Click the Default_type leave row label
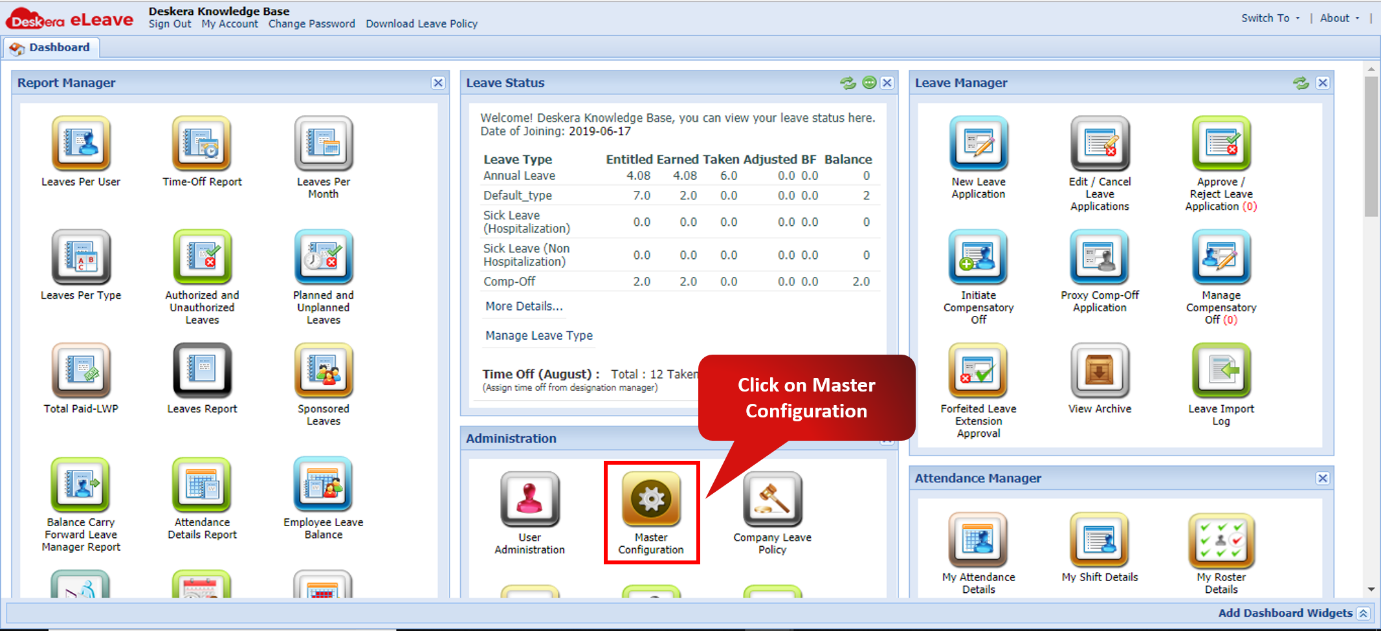The image size is (1381, 631). coord(518,195)
